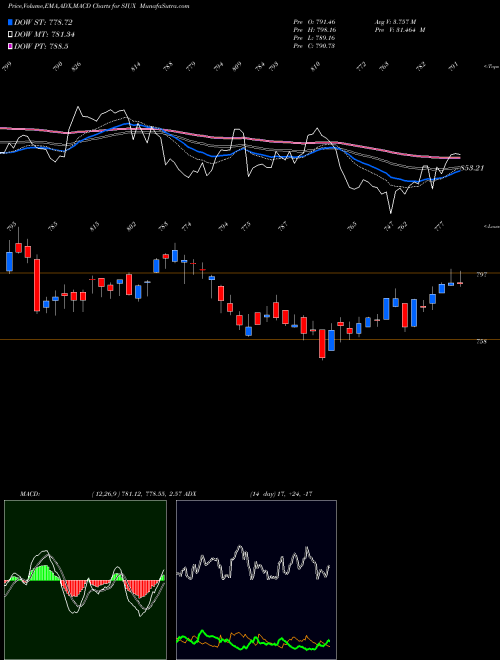Click the blue DOW ST legend swatch

[10, 22]
